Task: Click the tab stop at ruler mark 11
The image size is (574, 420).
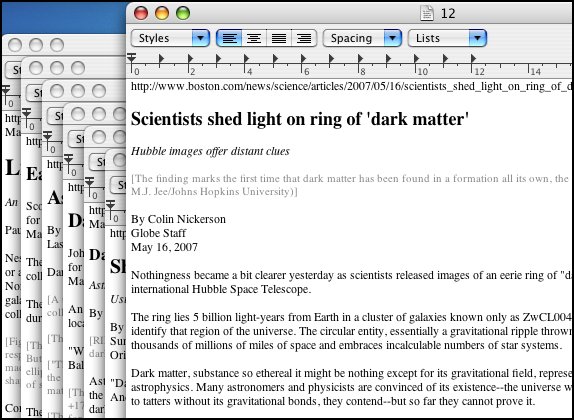Action: 445,58
